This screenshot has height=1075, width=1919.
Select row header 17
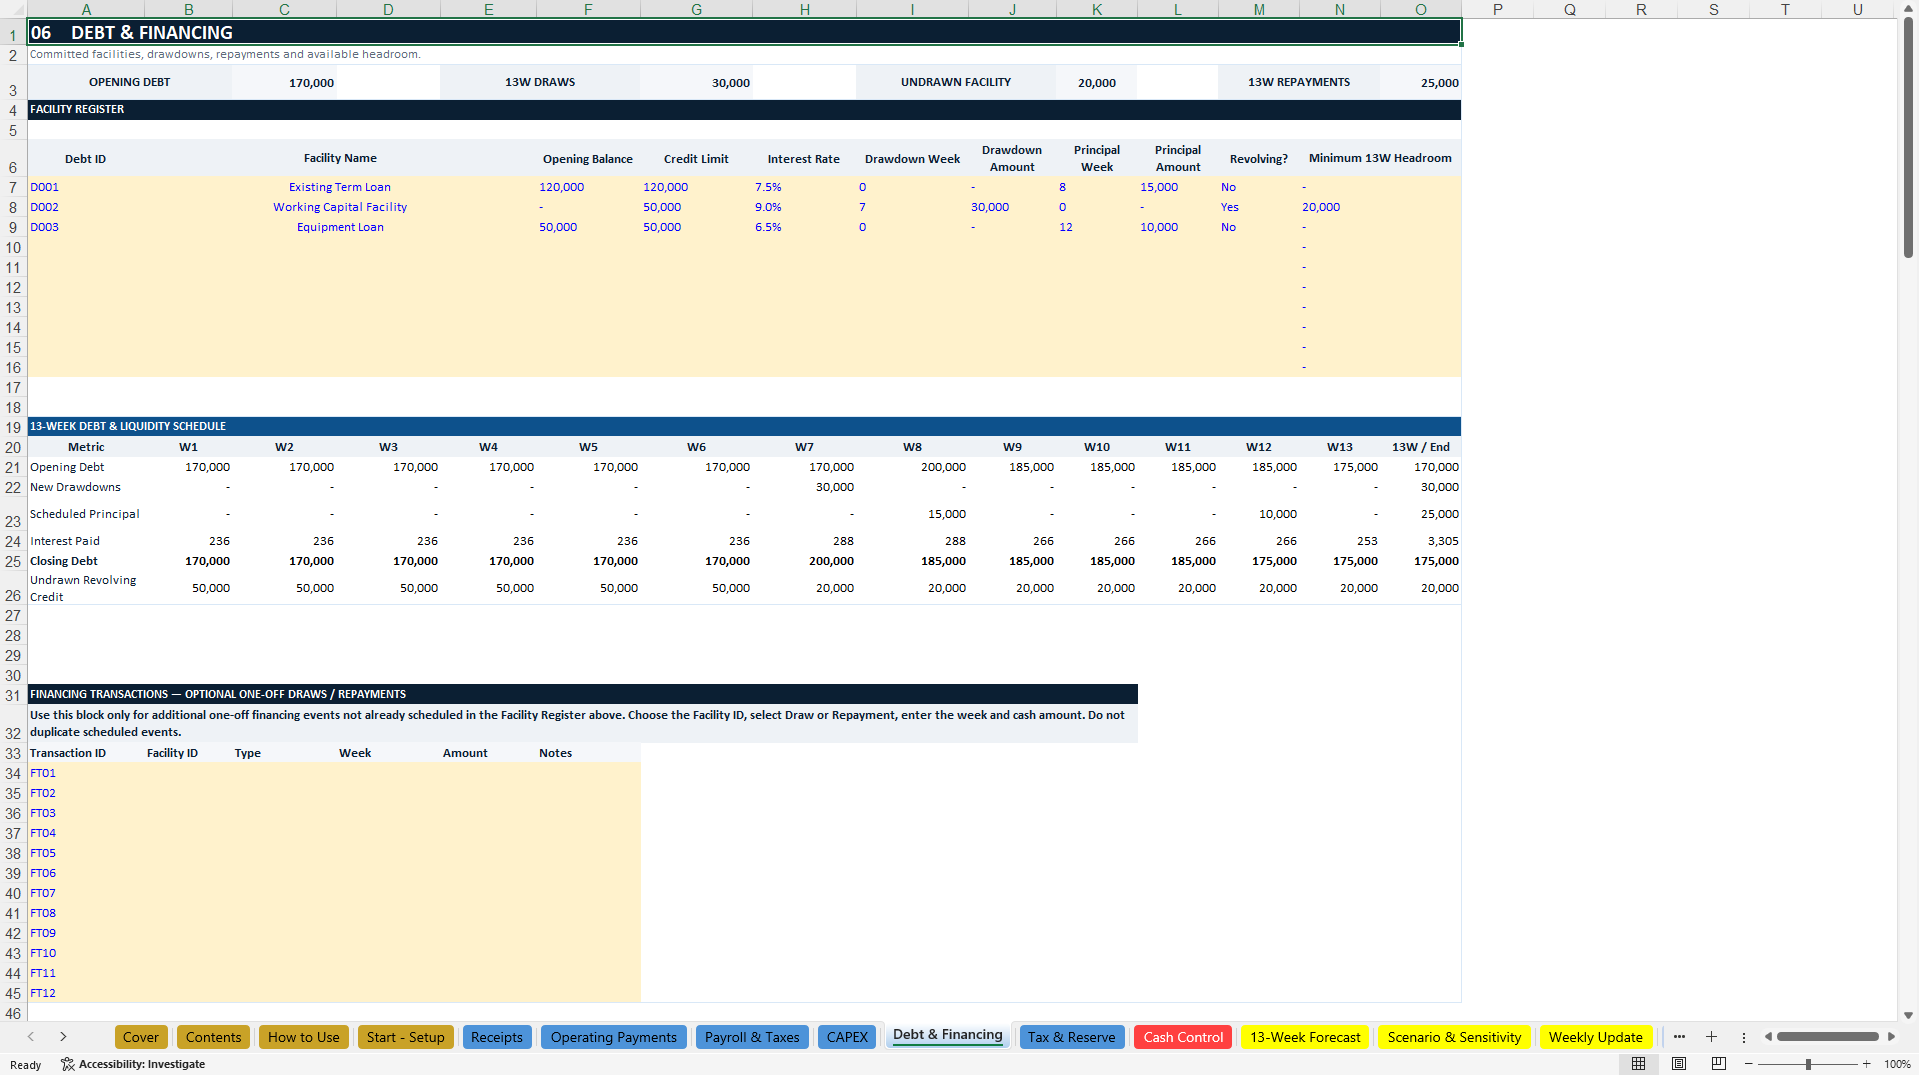coord(13,388)
